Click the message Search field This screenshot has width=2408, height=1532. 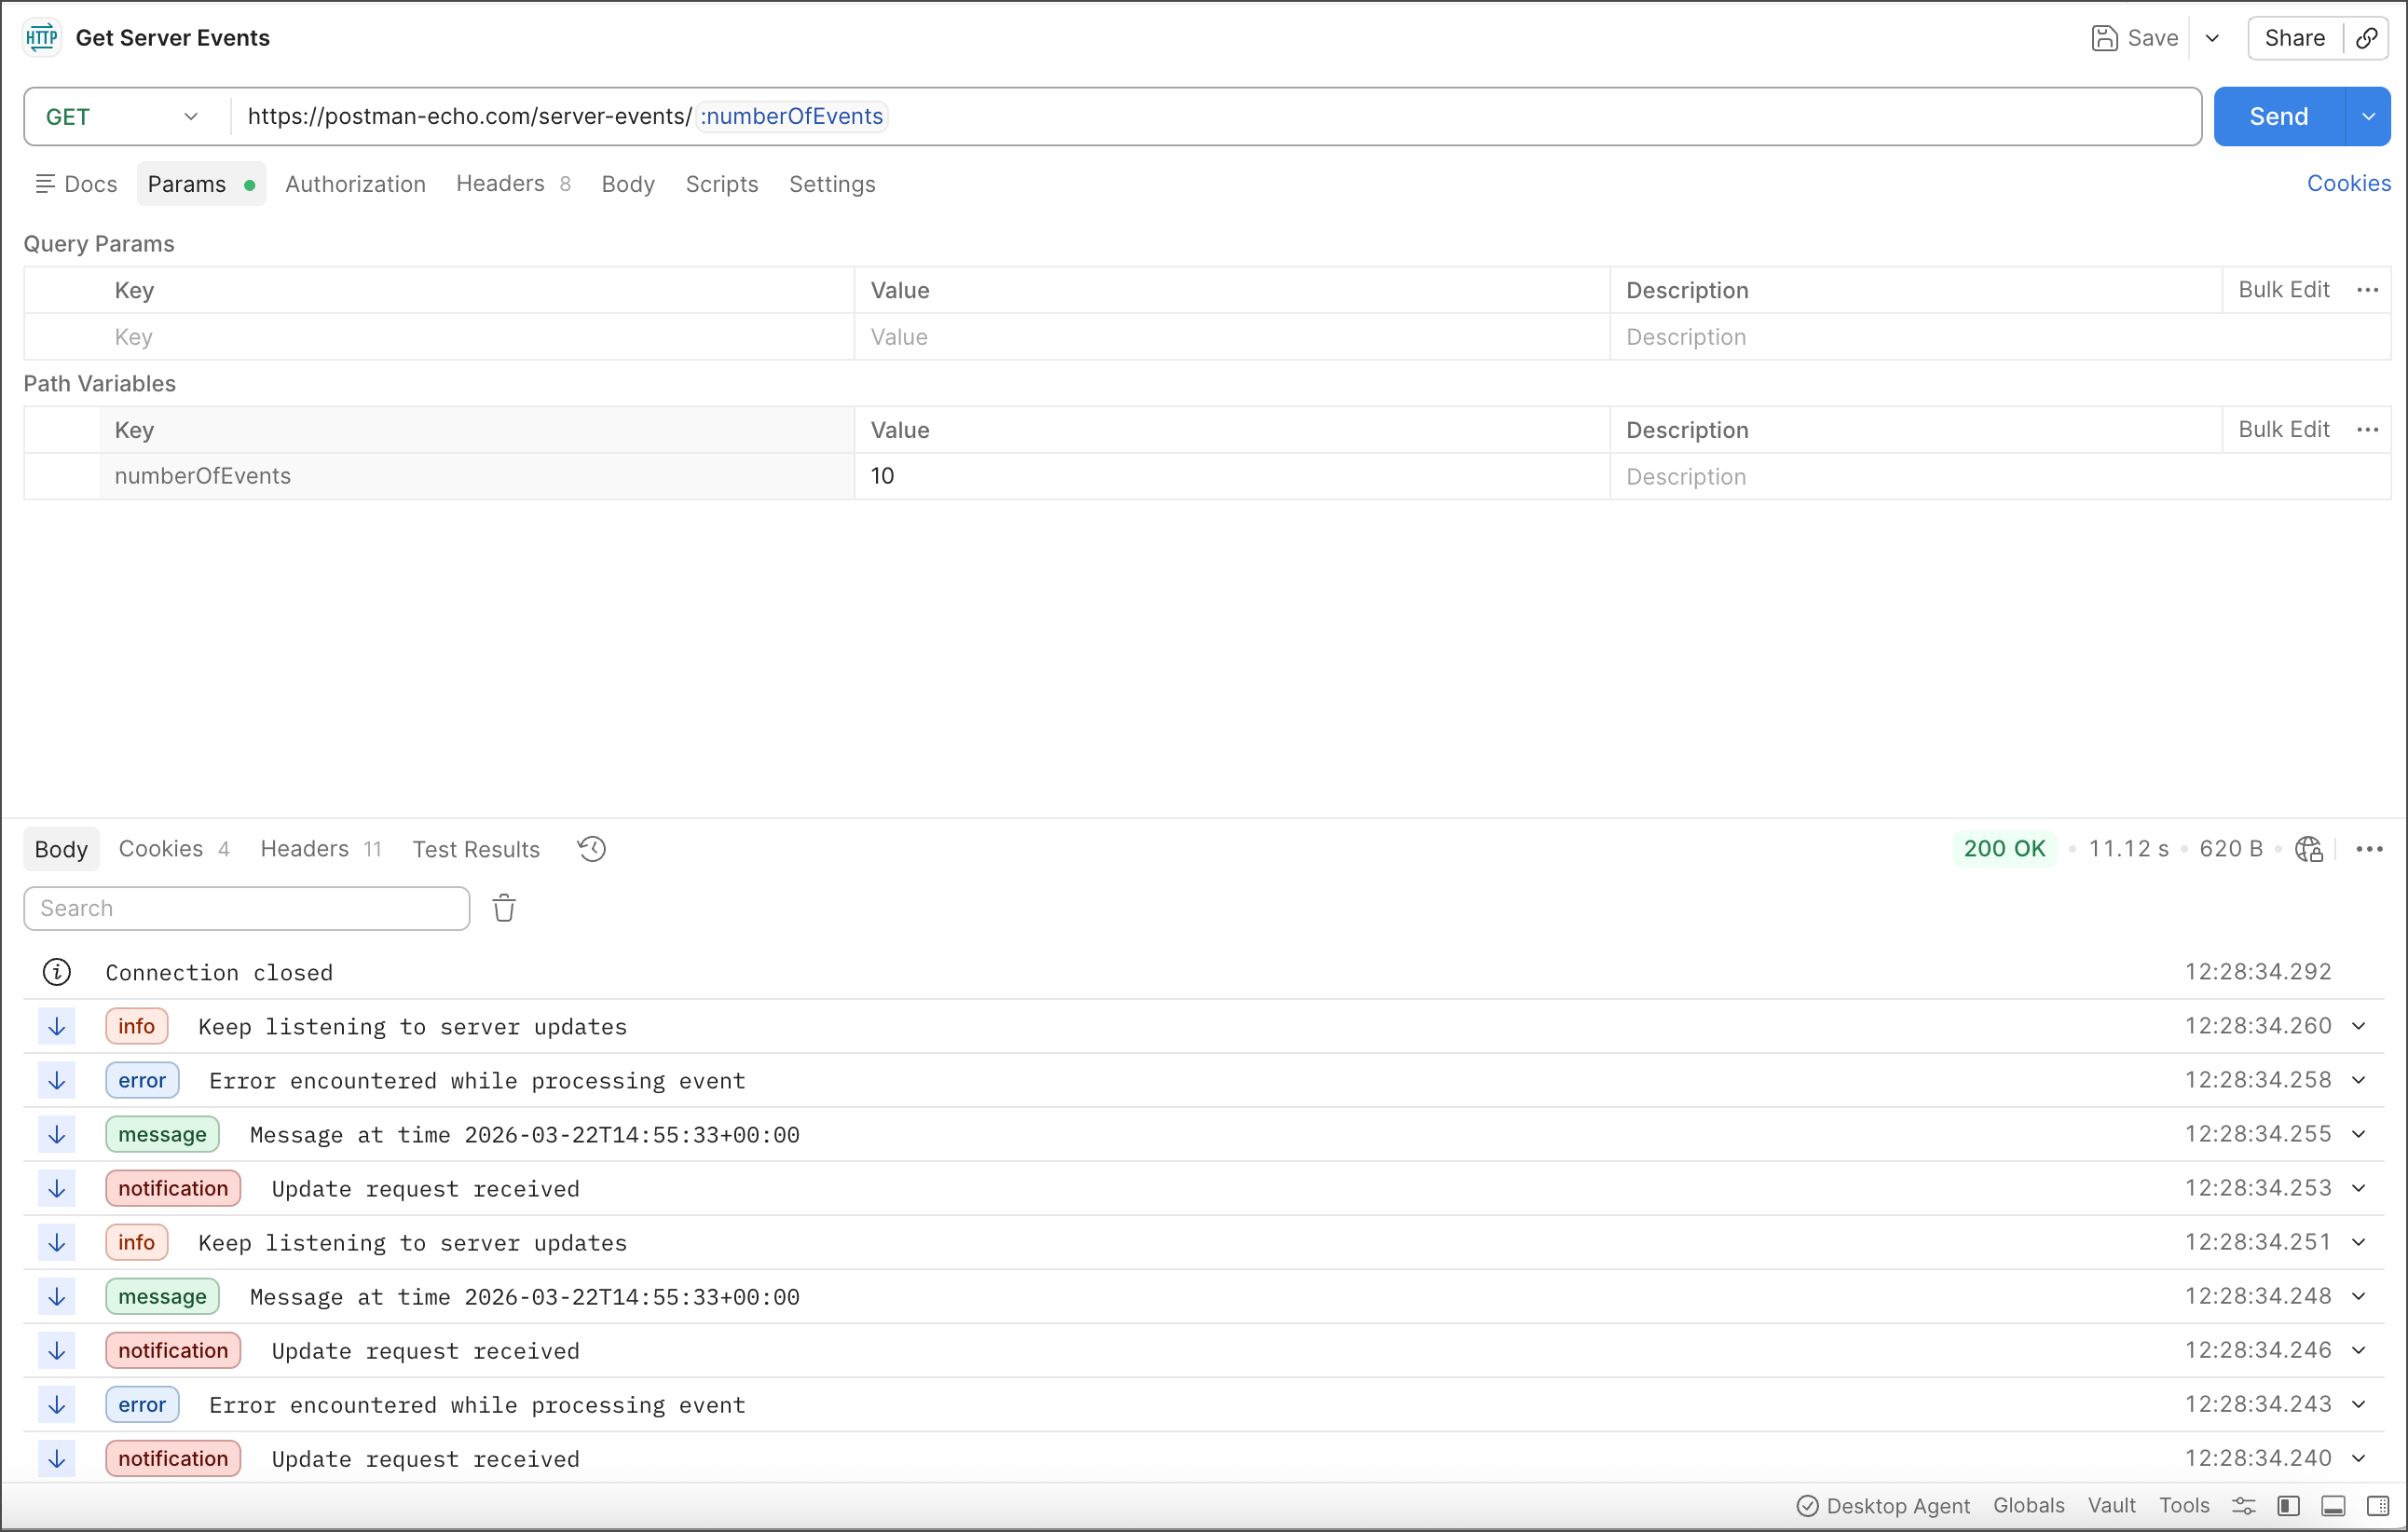(246, 908)
